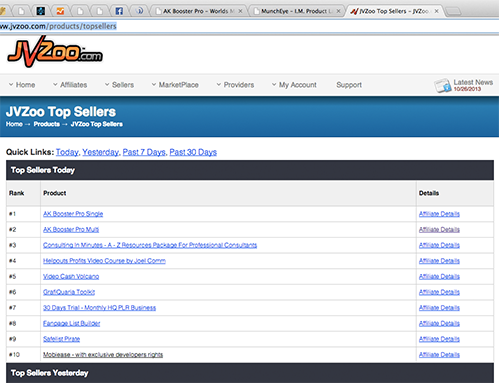Jump to Past 7 Days quick link
The image size is (499, 383).
144,152
